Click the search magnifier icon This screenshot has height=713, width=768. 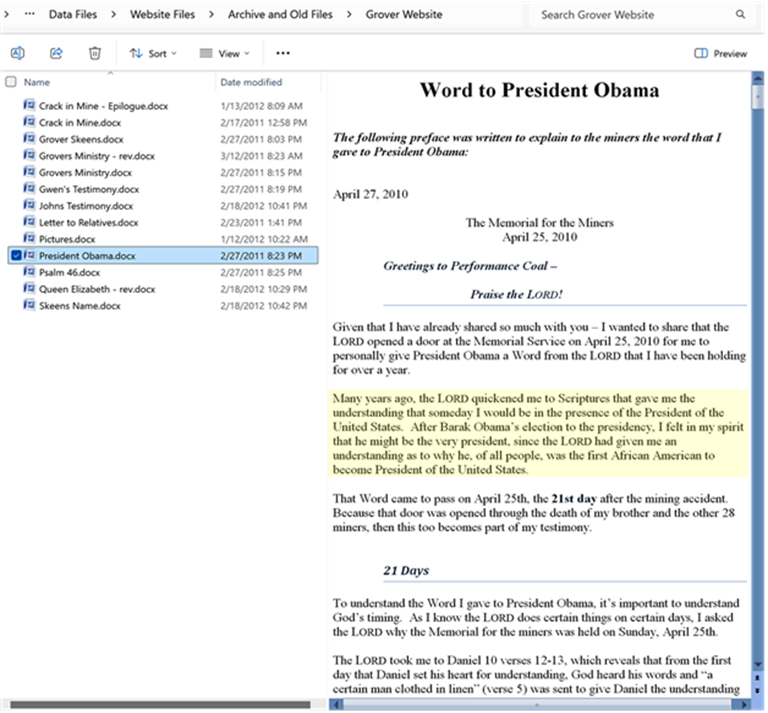point(740,15)
